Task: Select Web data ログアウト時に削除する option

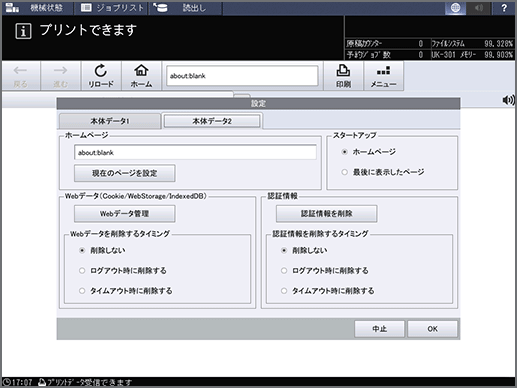Action: tap(82, 271)
